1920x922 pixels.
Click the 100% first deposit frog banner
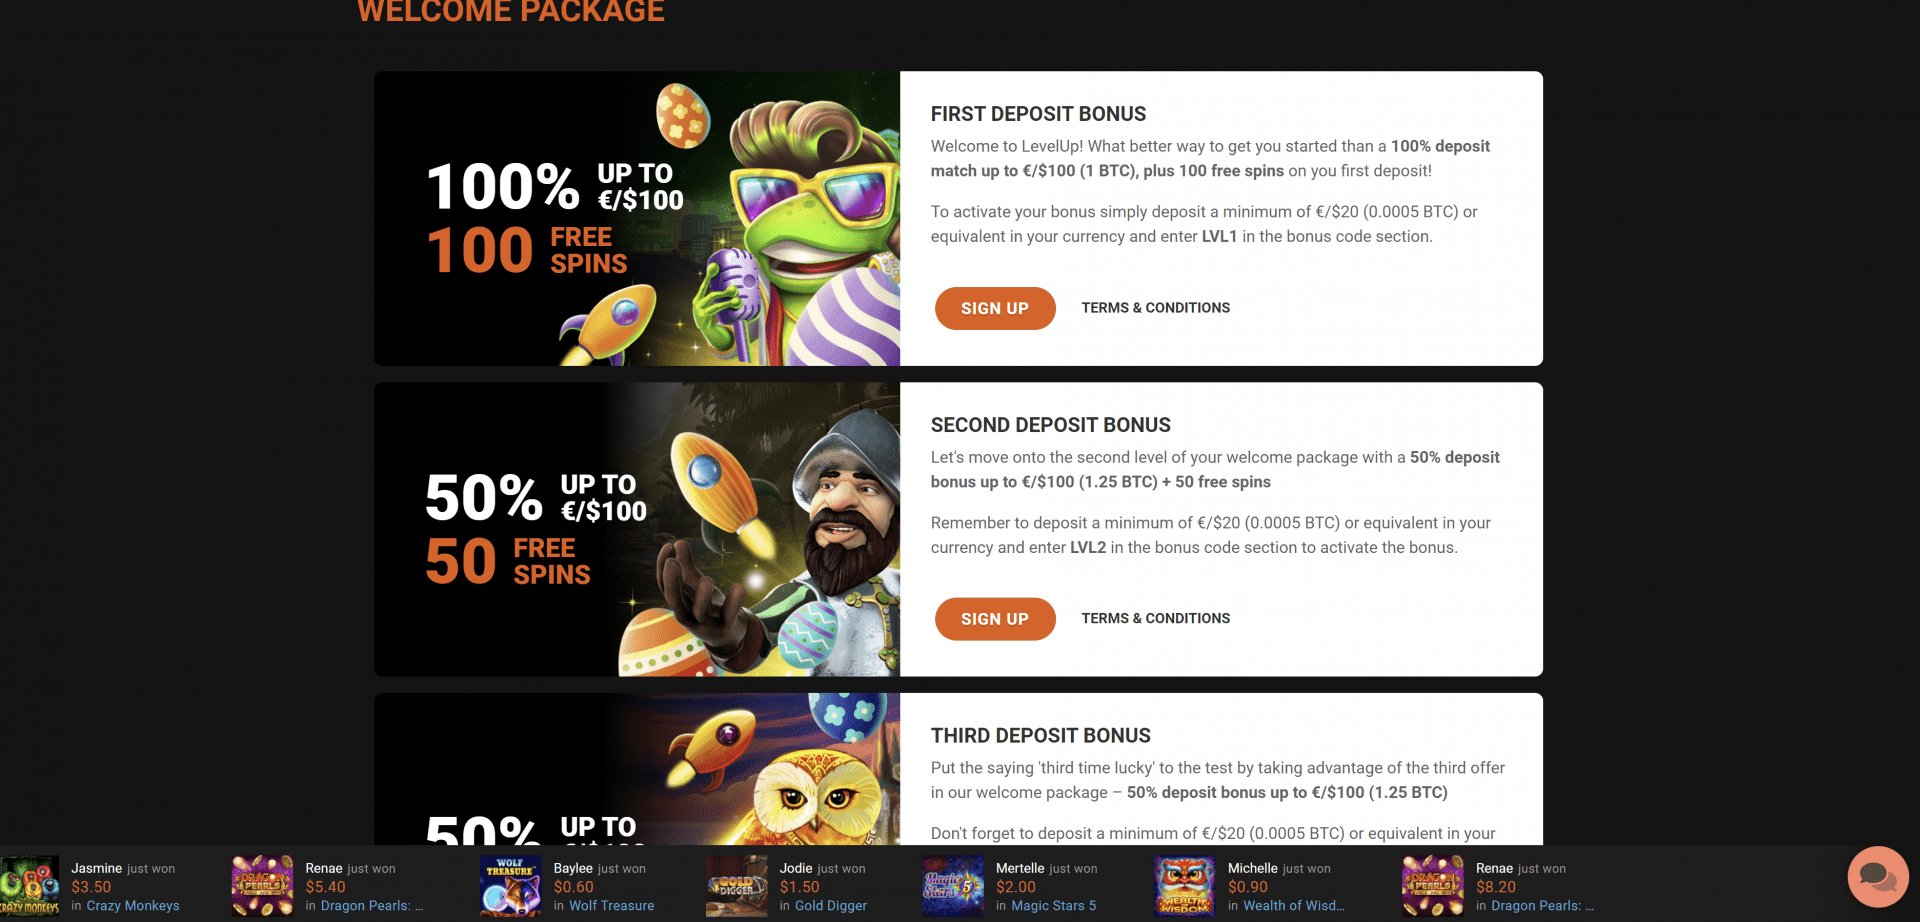[x=637, y=218]
